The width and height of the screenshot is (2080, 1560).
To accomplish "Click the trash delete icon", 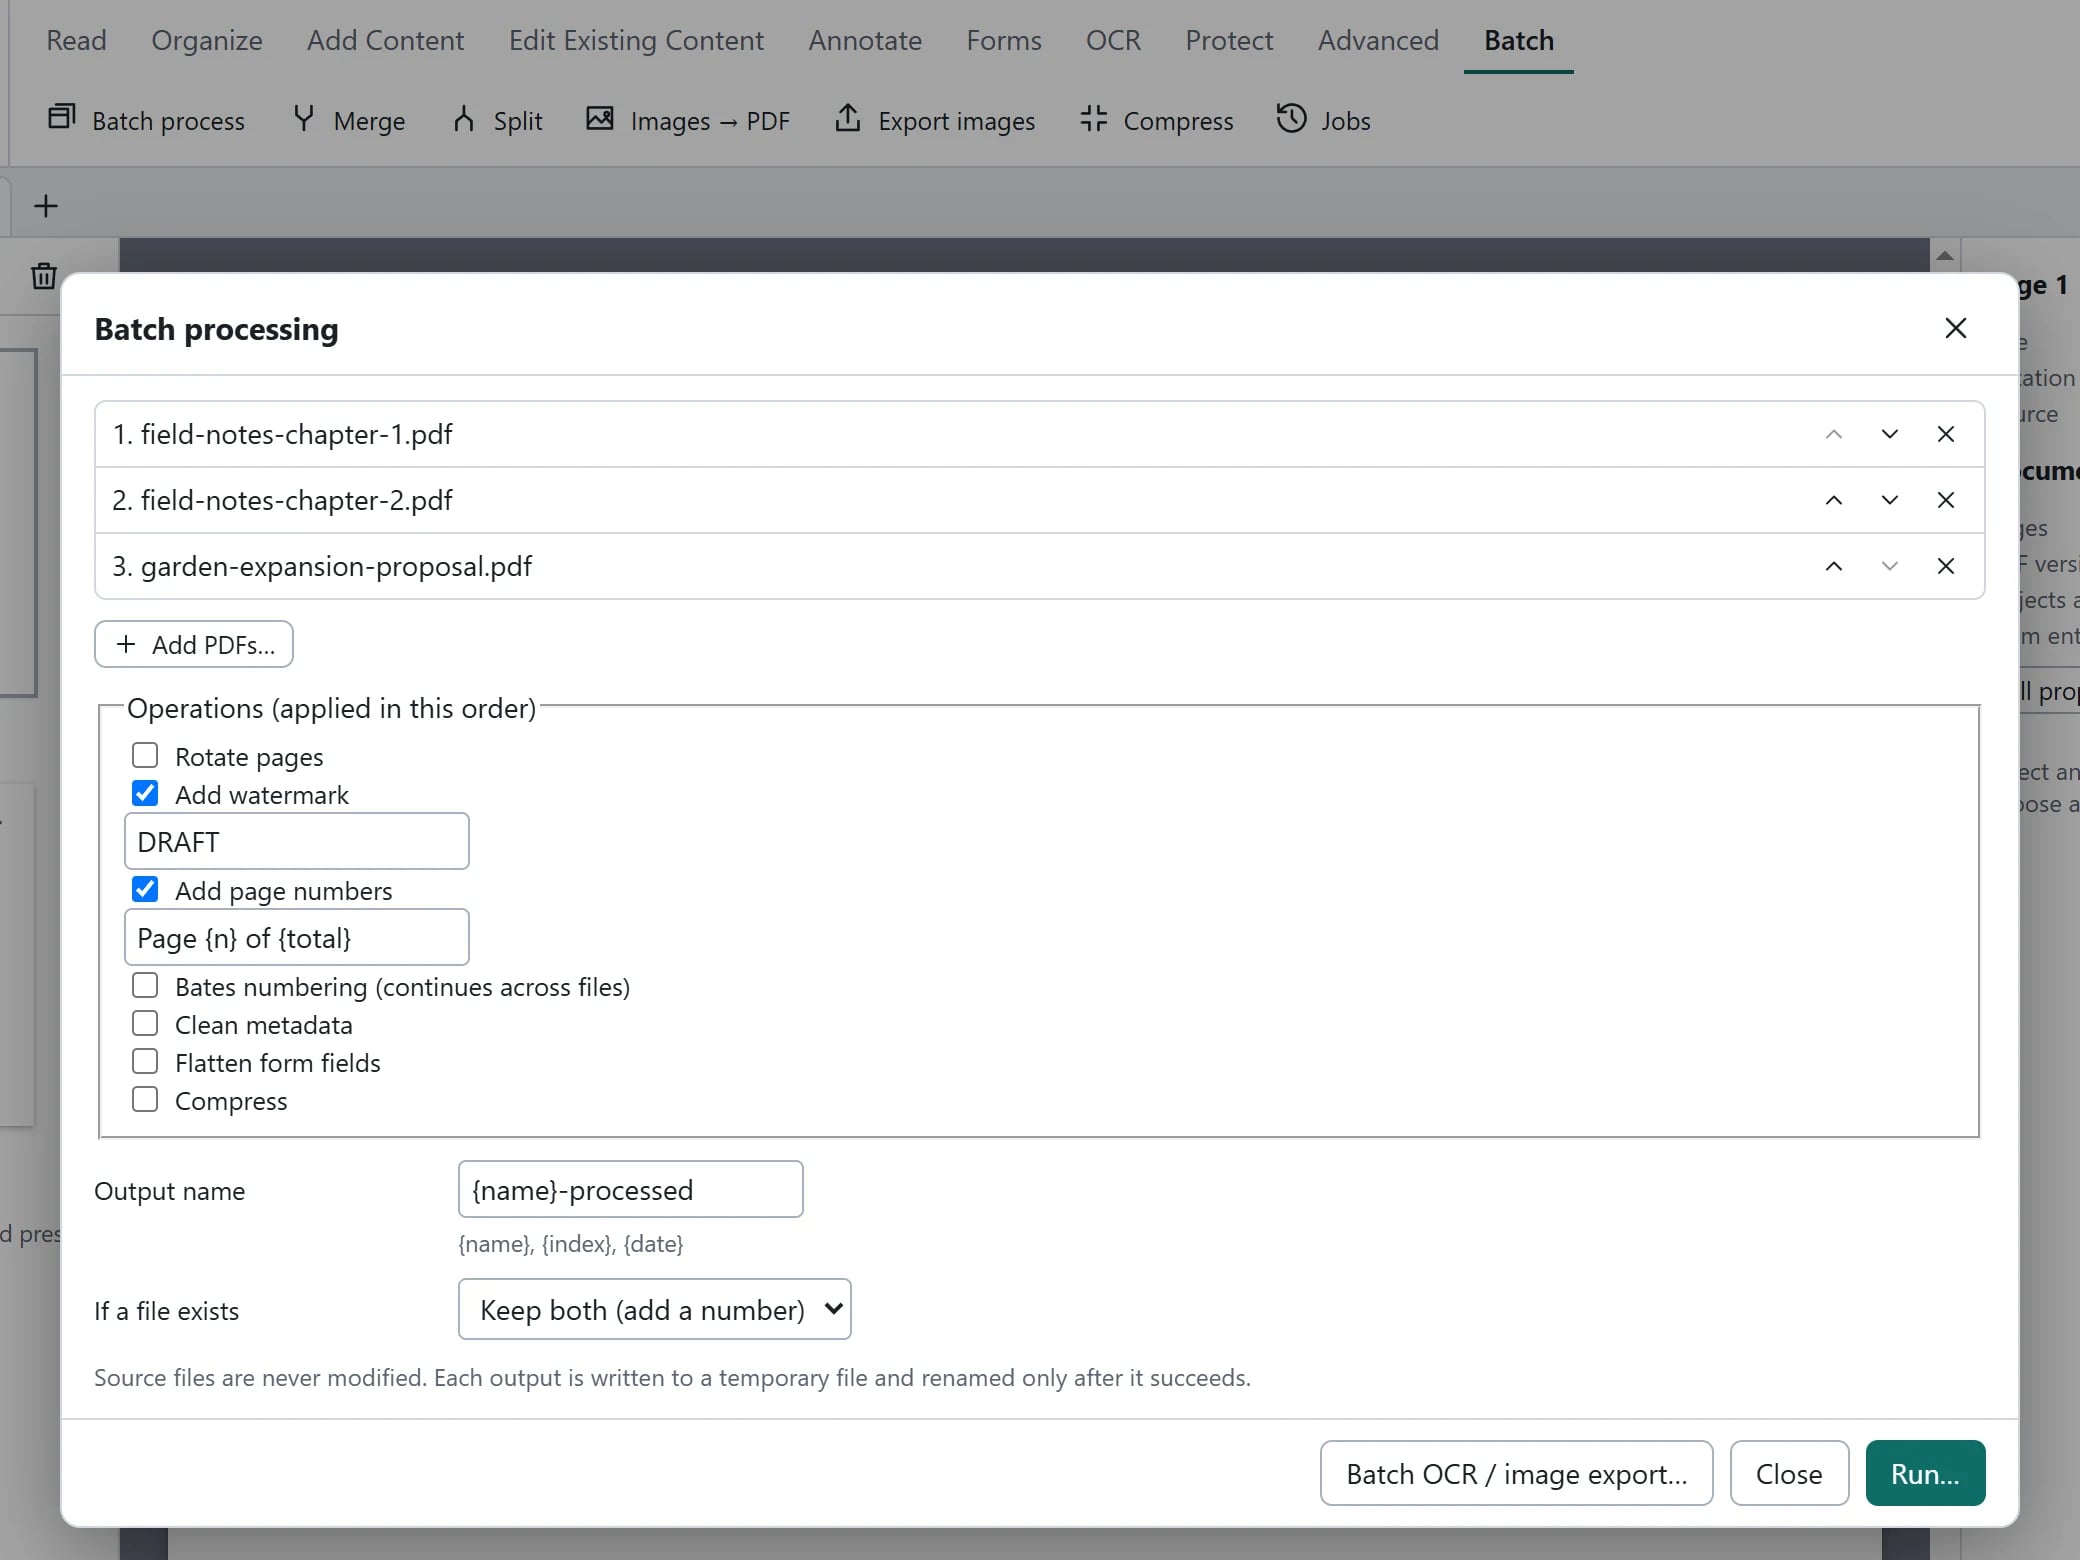I will click(44, 276).
